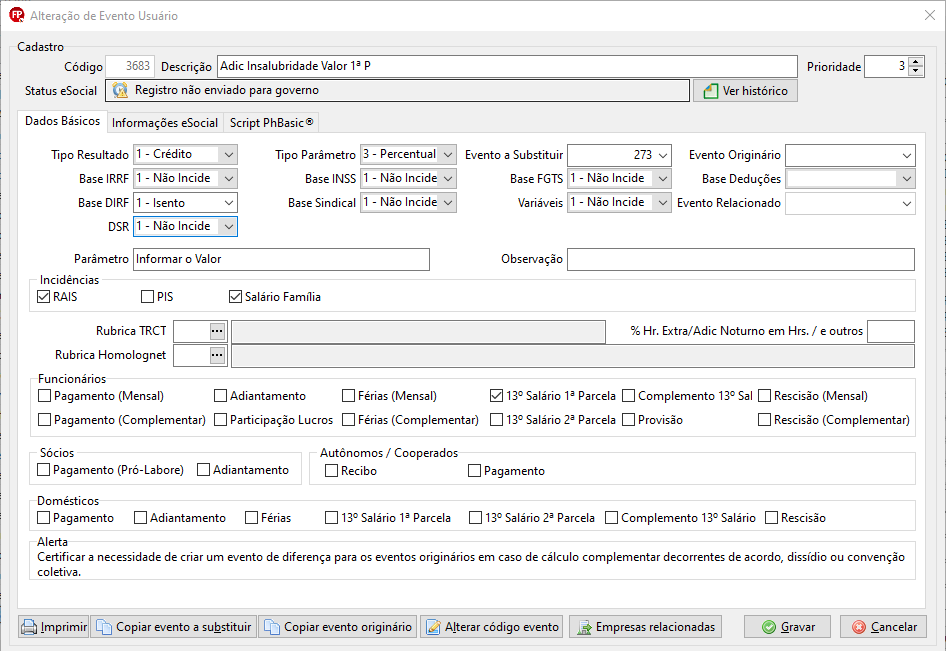Switch to the Informações eSocial tab

click(165, 123)
